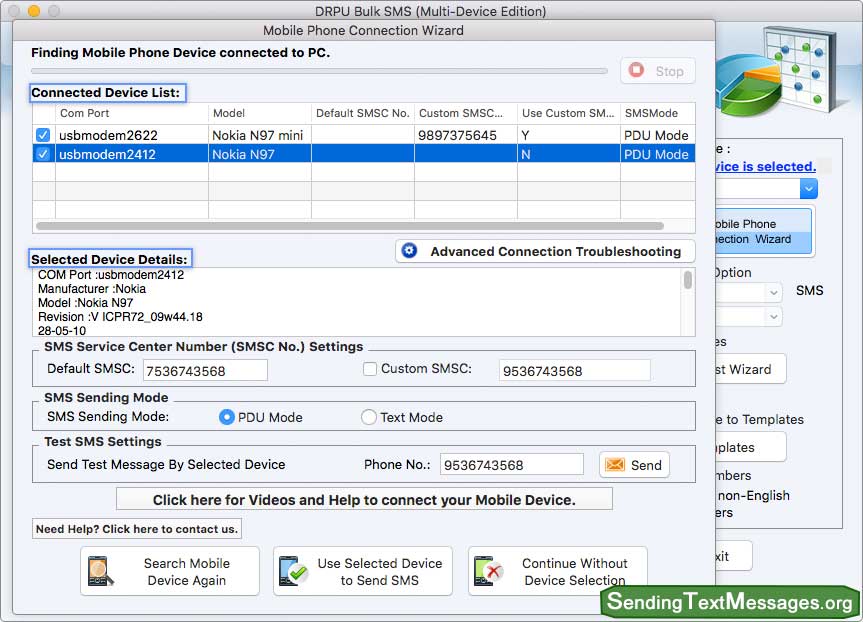Select the usbmodem2622 row text

coord(108,135)
